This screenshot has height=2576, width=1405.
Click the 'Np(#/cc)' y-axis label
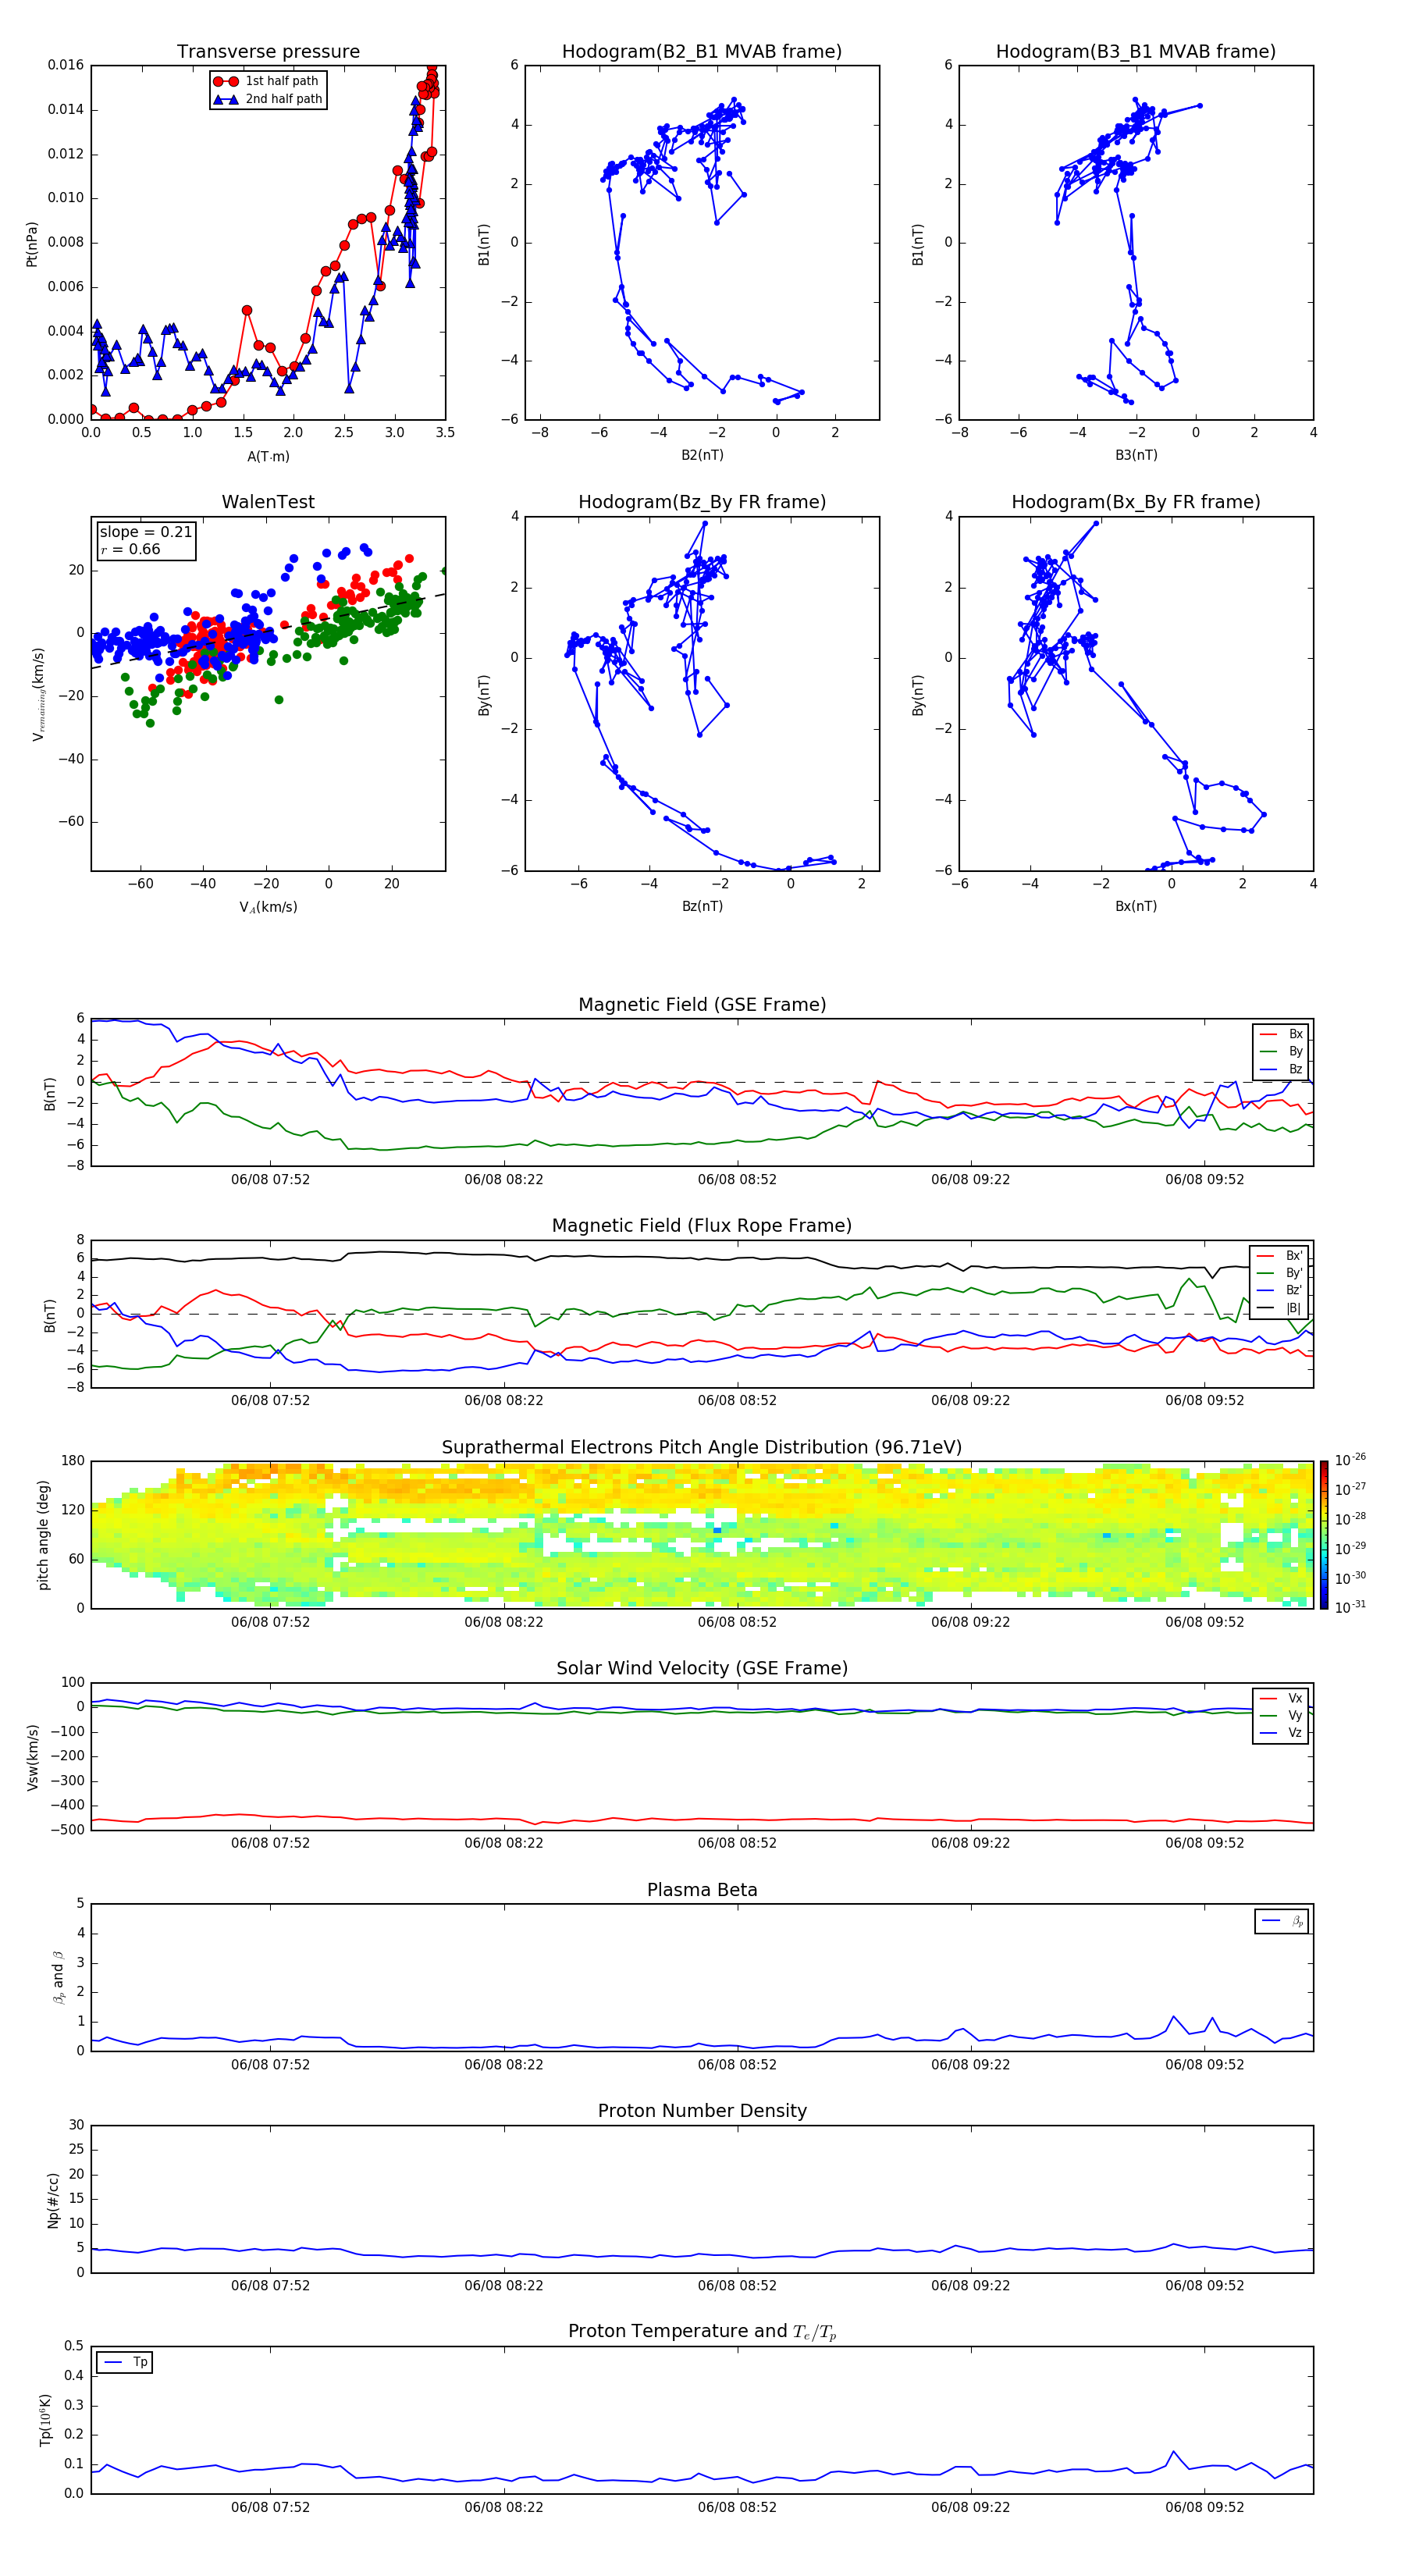tap(53, 2200)
